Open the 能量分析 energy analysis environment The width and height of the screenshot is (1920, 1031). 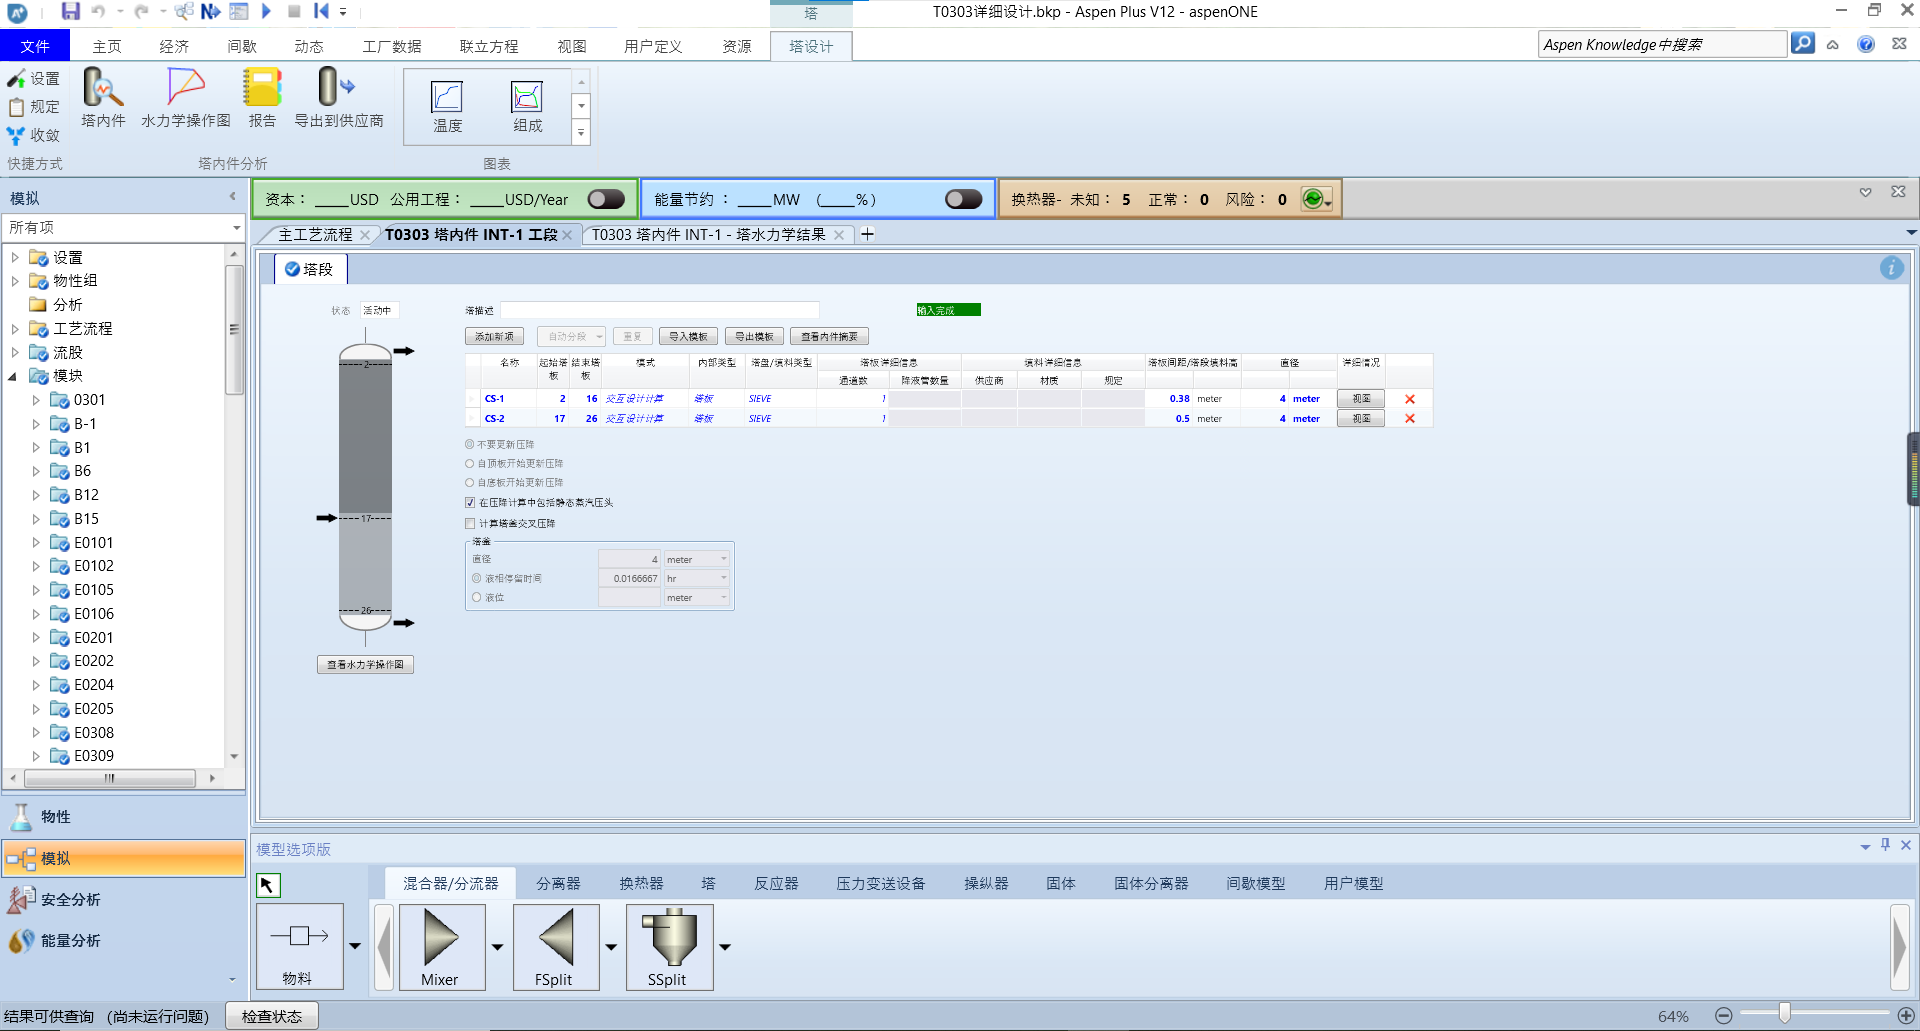click(124, 941)
